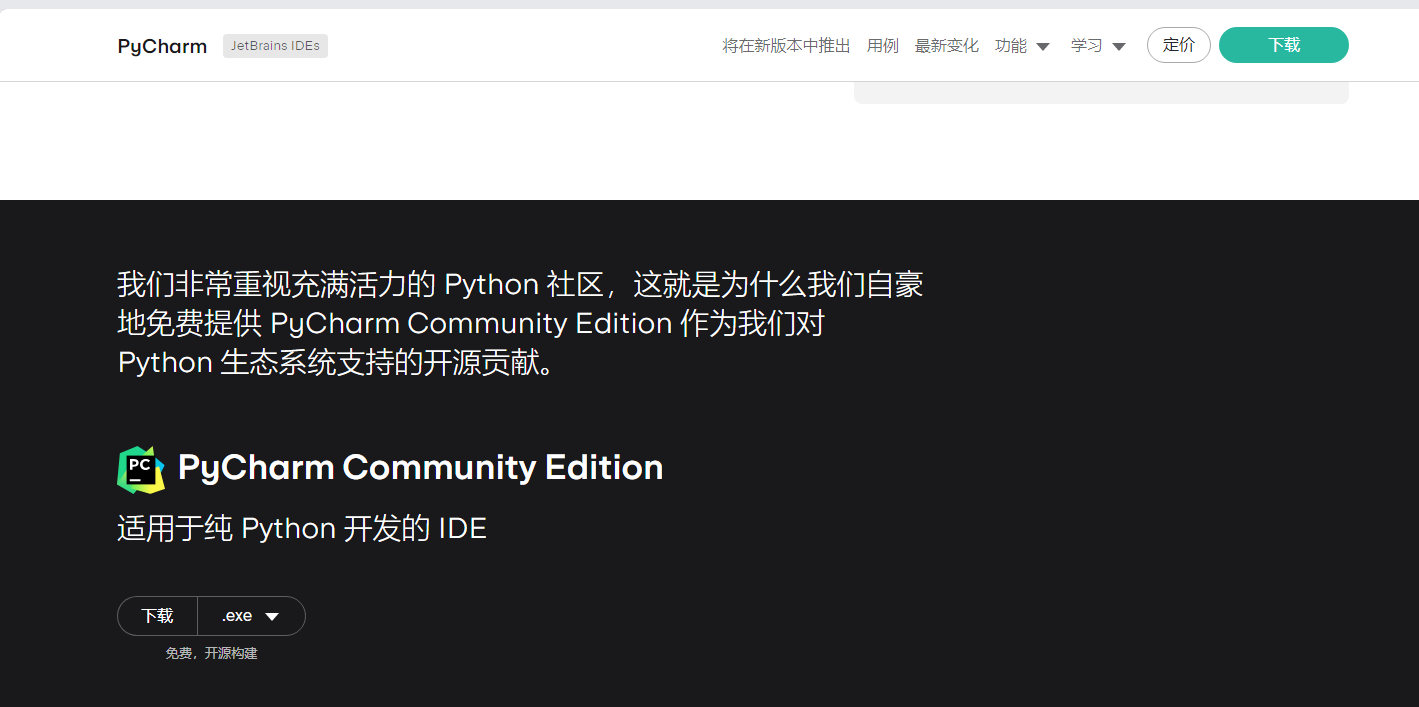Open the PyCharm home link in header
The width and height of the screenshot is (1419, 707).
coord(162,46)
